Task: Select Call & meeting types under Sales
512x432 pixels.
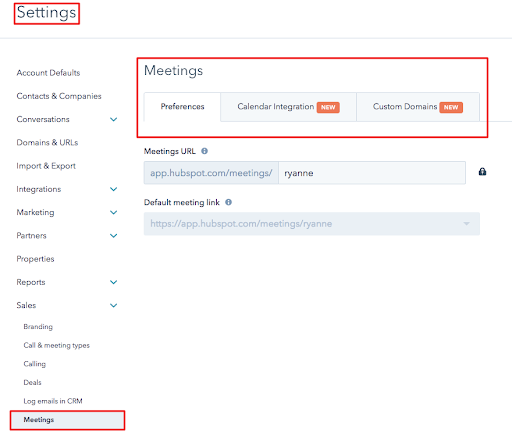Action: [x=57, y=345]
